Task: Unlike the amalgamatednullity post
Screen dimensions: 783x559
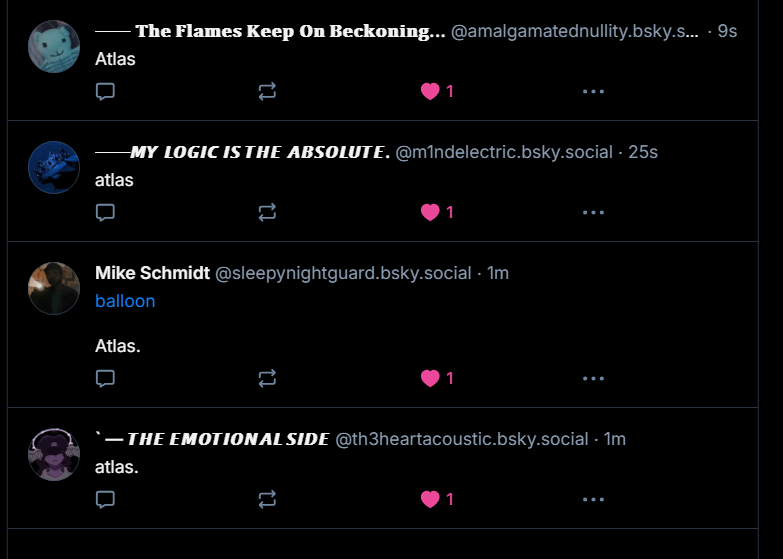Action: pos(431,91)
